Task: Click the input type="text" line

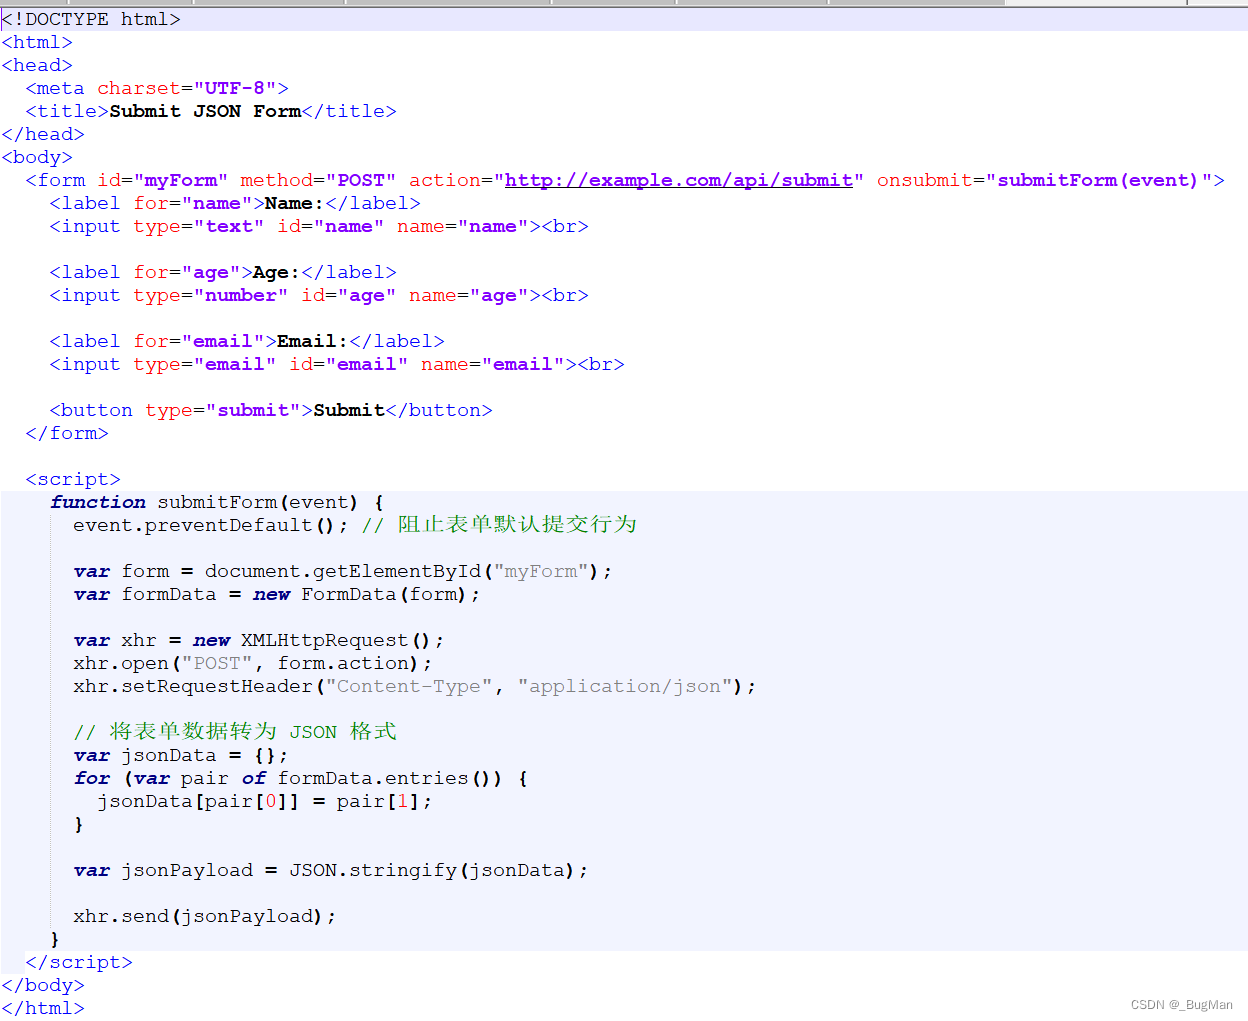Action: tap(319, 226)
